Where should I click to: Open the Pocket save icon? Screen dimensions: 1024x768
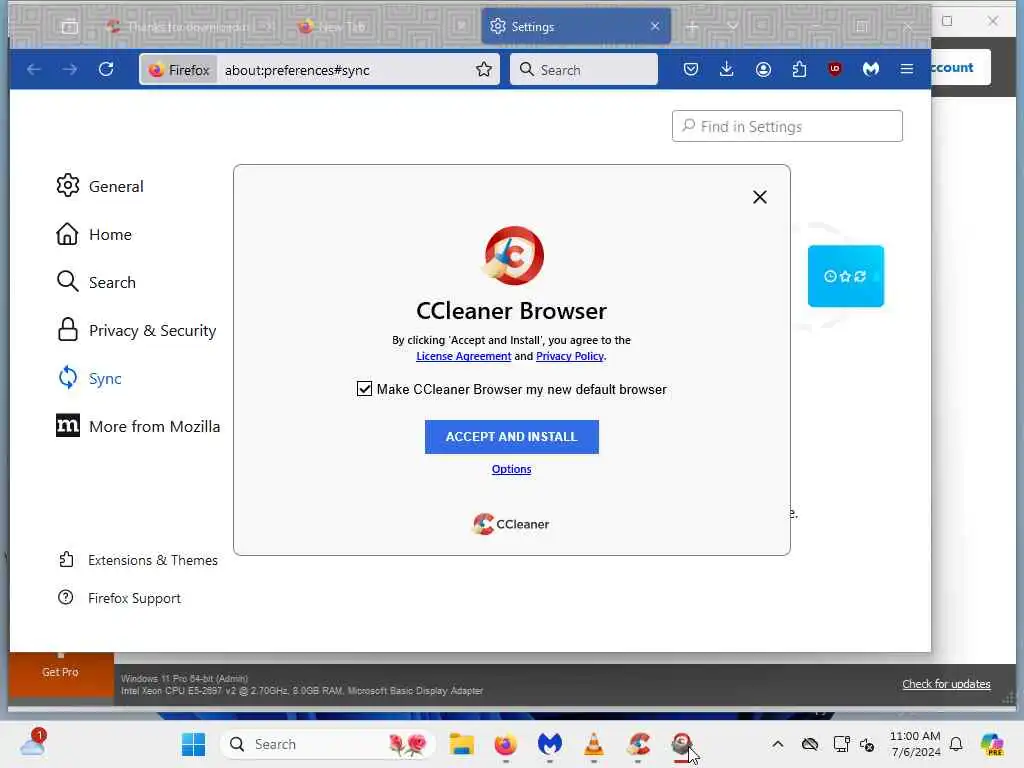pyautogui.click(x=691, y=69)
